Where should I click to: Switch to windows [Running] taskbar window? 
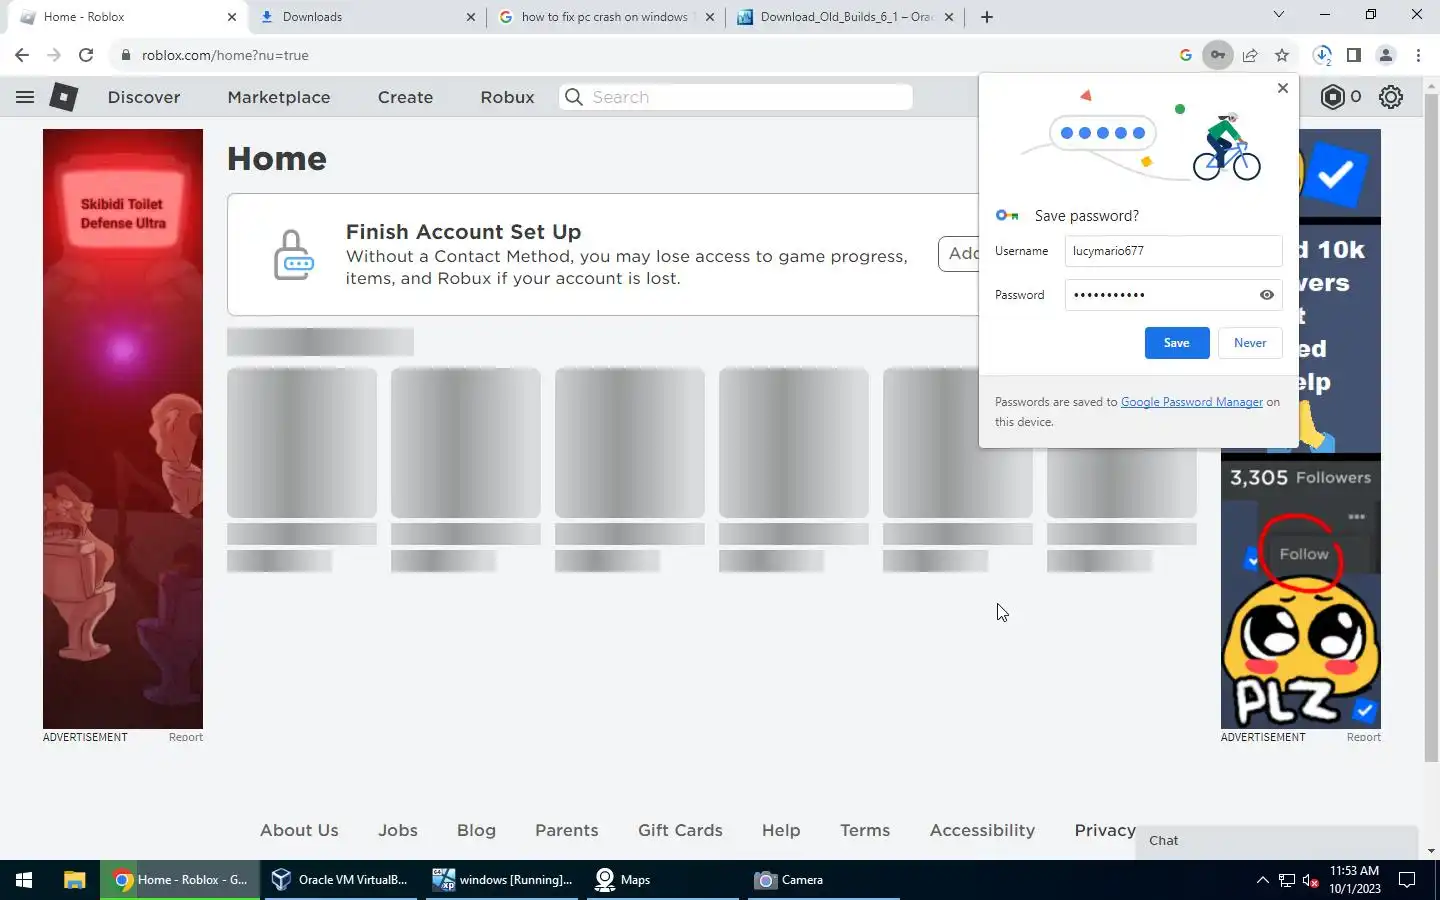(502, 880)
